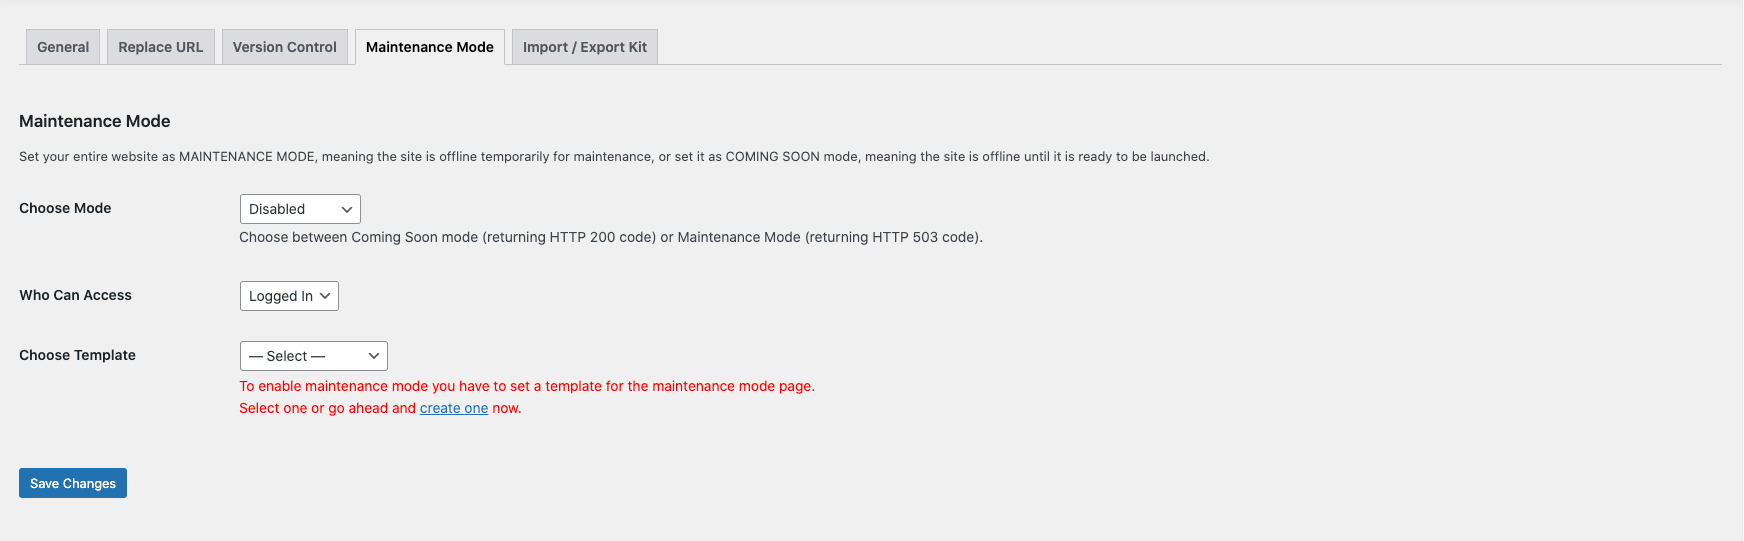
Task: Open the Choose Template select dropdown
Action: (312, 356)
